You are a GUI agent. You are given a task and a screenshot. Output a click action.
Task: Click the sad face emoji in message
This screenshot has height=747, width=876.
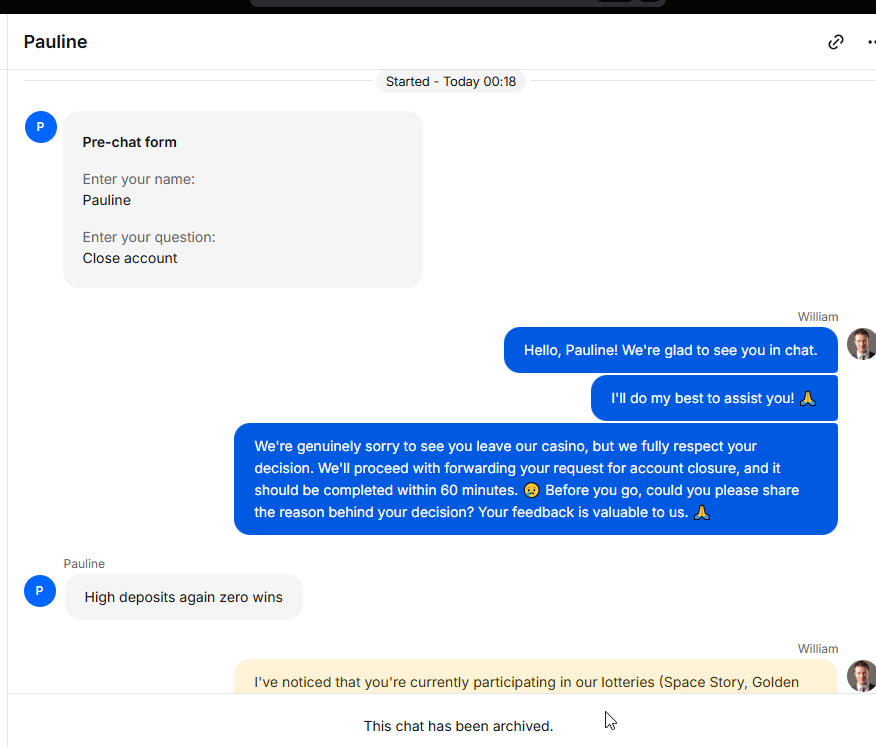531,490
